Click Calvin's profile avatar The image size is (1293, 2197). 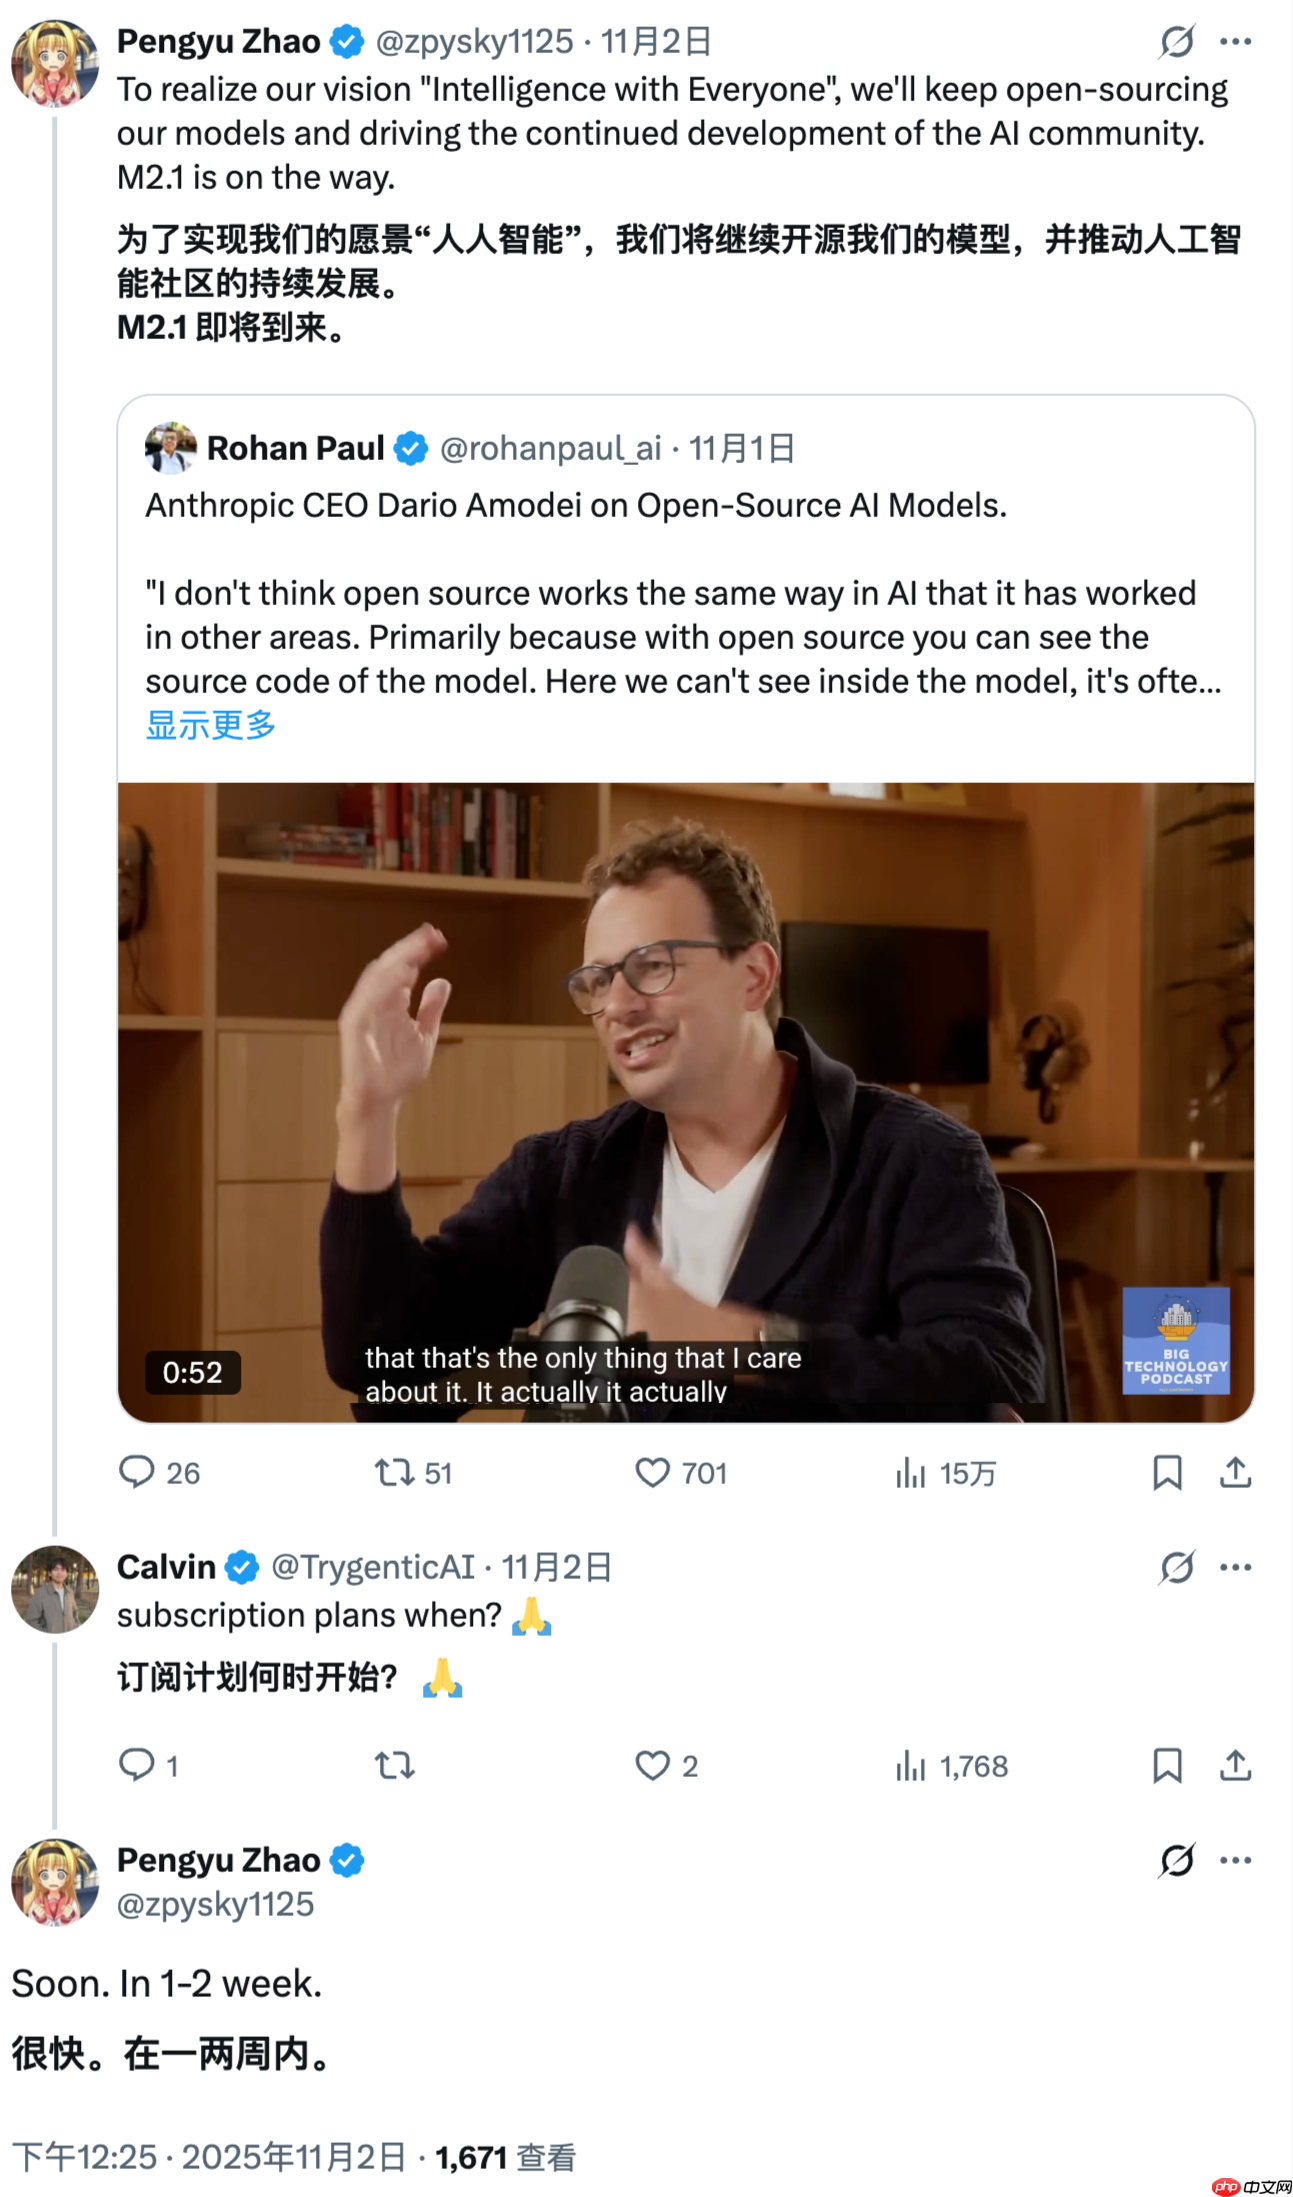click(x=55, y=1589)
